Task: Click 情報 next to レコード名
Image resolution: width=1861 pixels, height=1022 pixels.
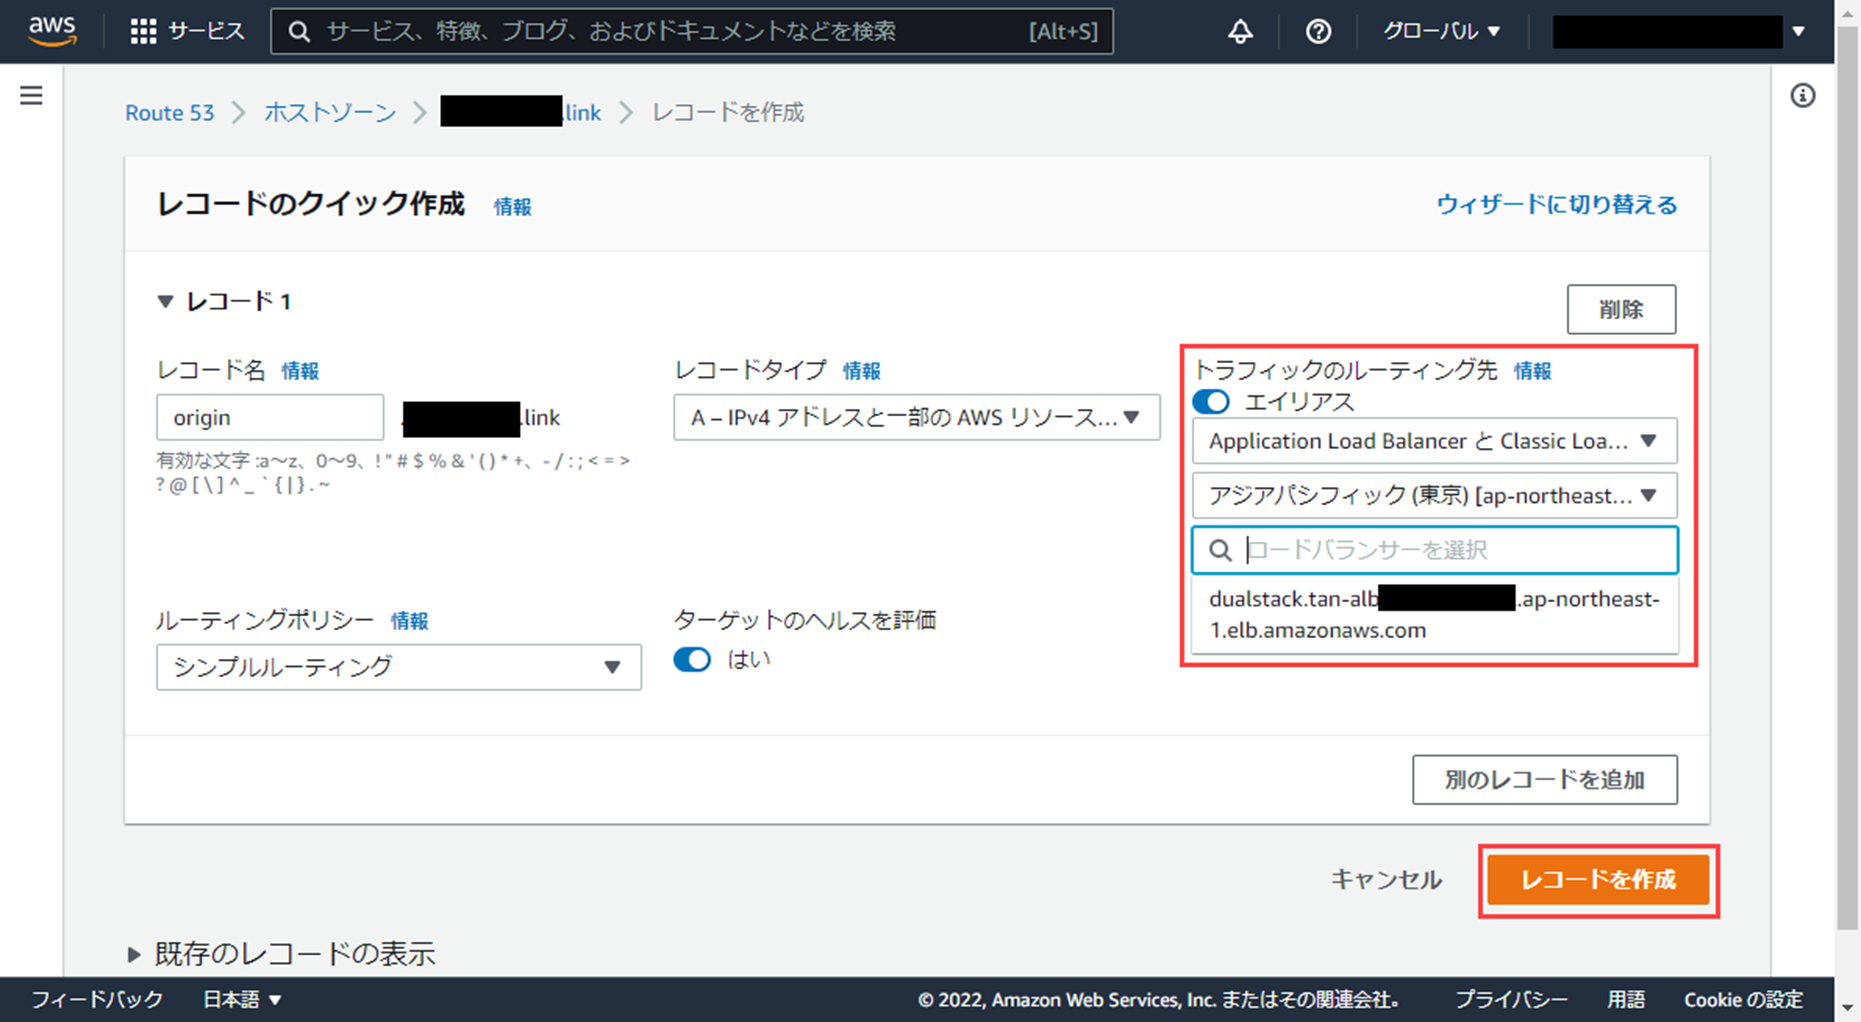Action: point(300,371)
